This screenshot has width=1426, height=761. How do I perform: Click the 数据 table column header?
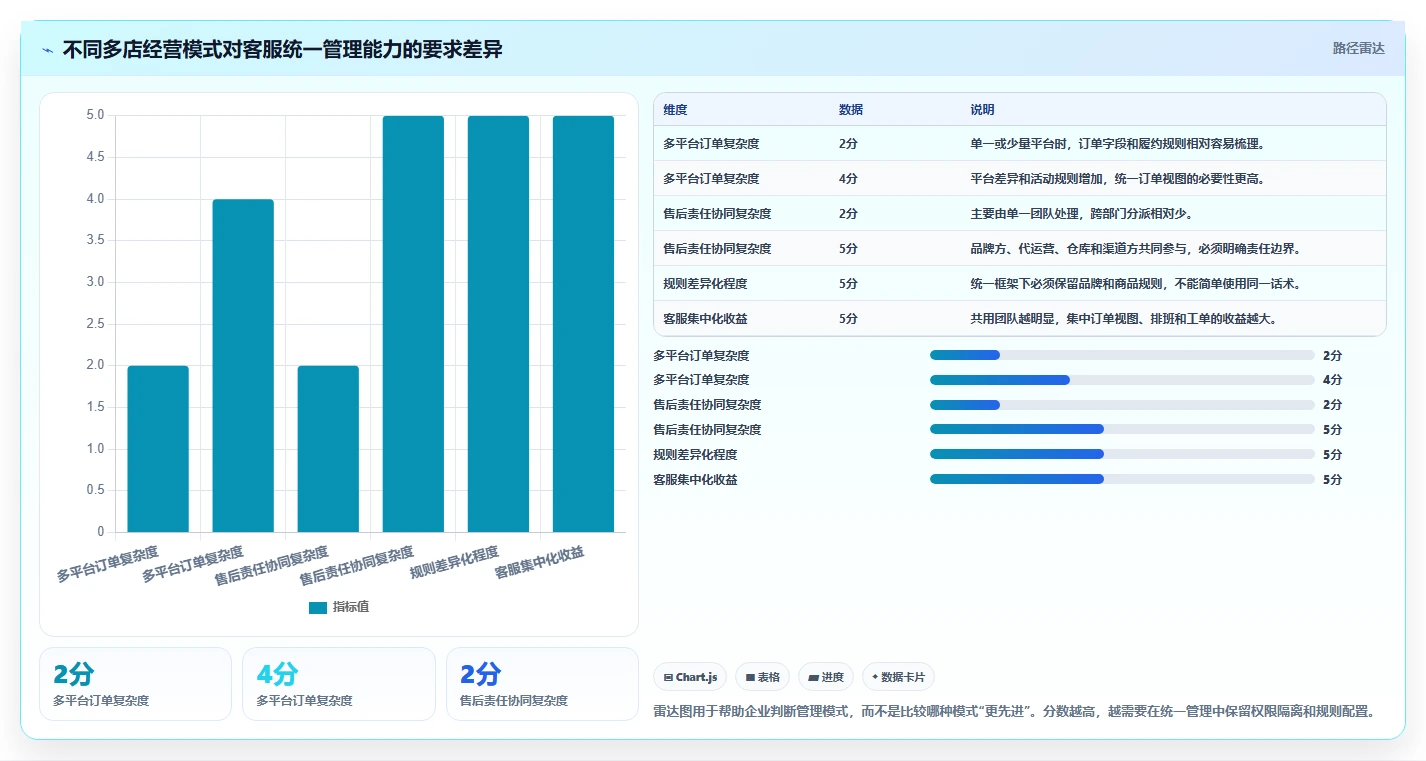[851, 110]
